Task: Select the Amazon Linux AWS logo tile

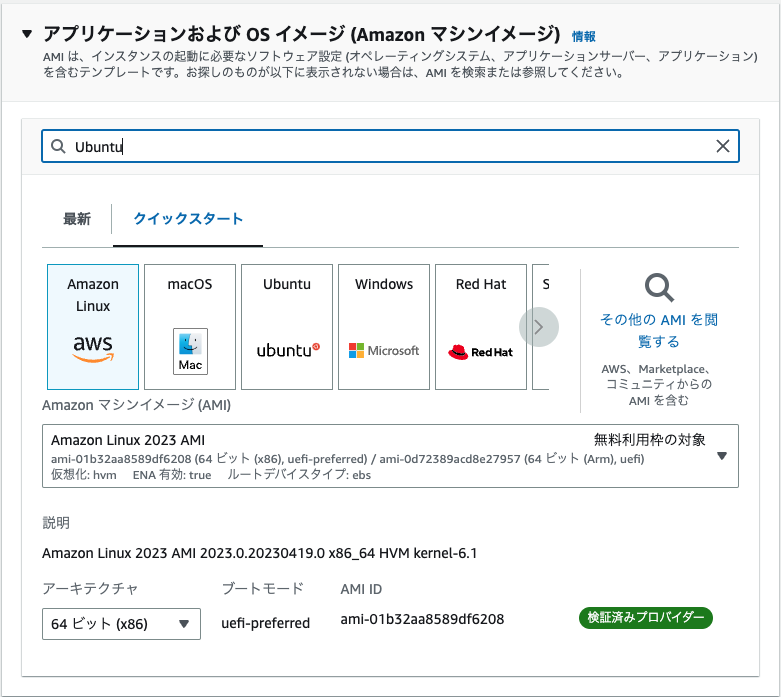Action: (x=93, y=326)
